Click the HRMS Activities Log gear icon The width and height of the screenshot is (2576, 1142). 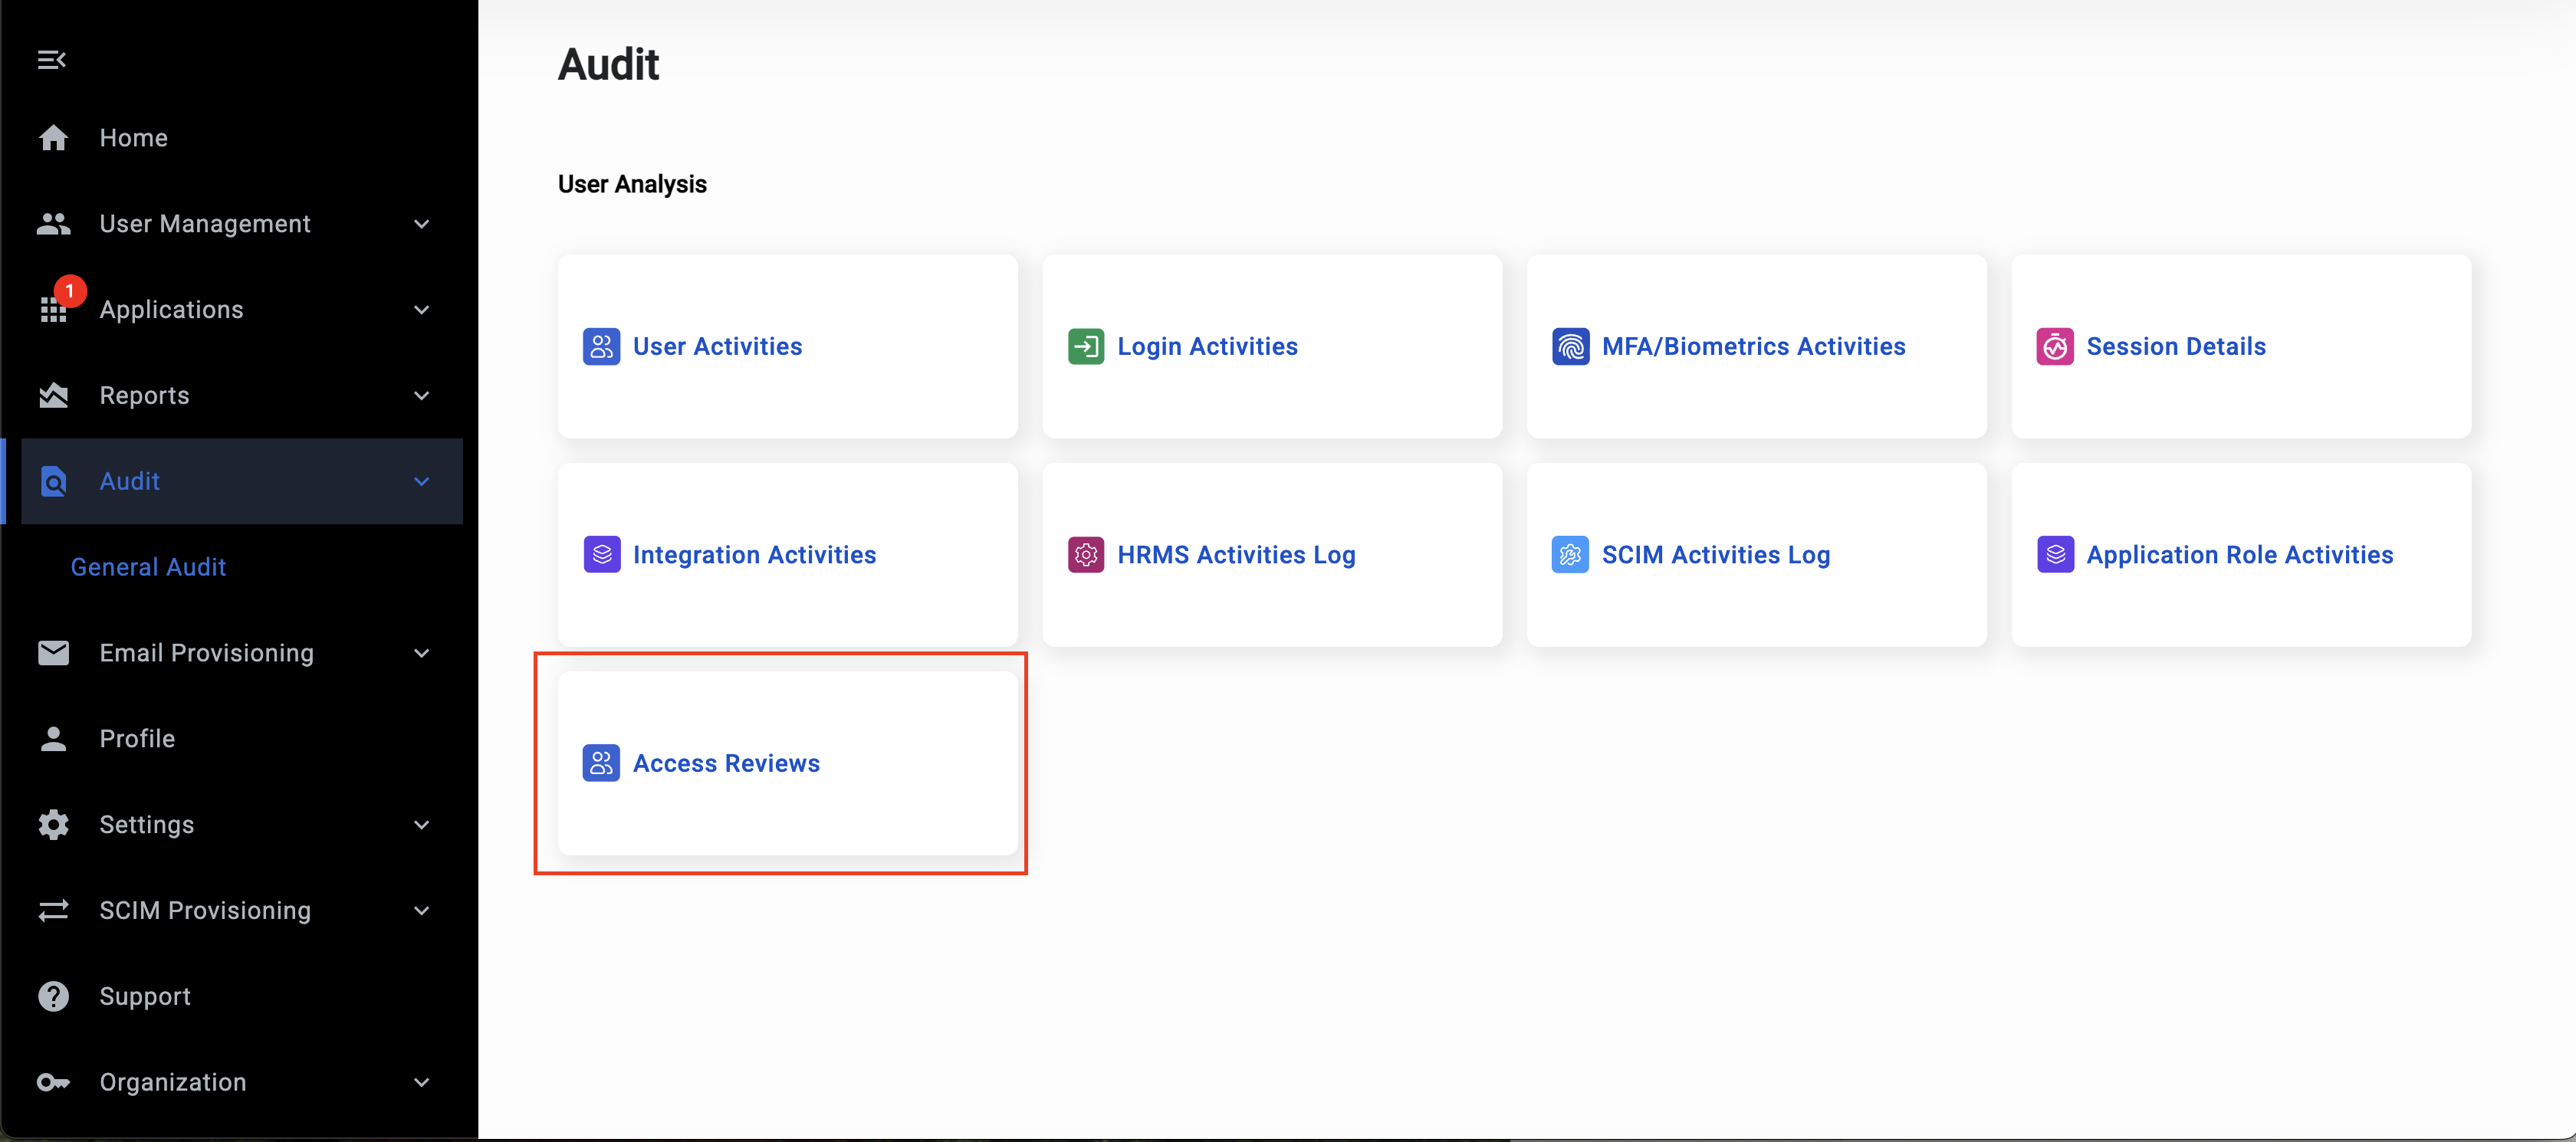tap(1085, 555)
